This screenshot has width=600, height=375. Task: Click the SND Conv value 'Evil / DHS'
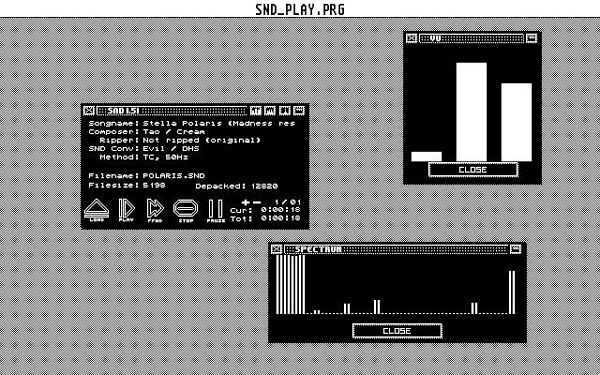click(171, 148)
